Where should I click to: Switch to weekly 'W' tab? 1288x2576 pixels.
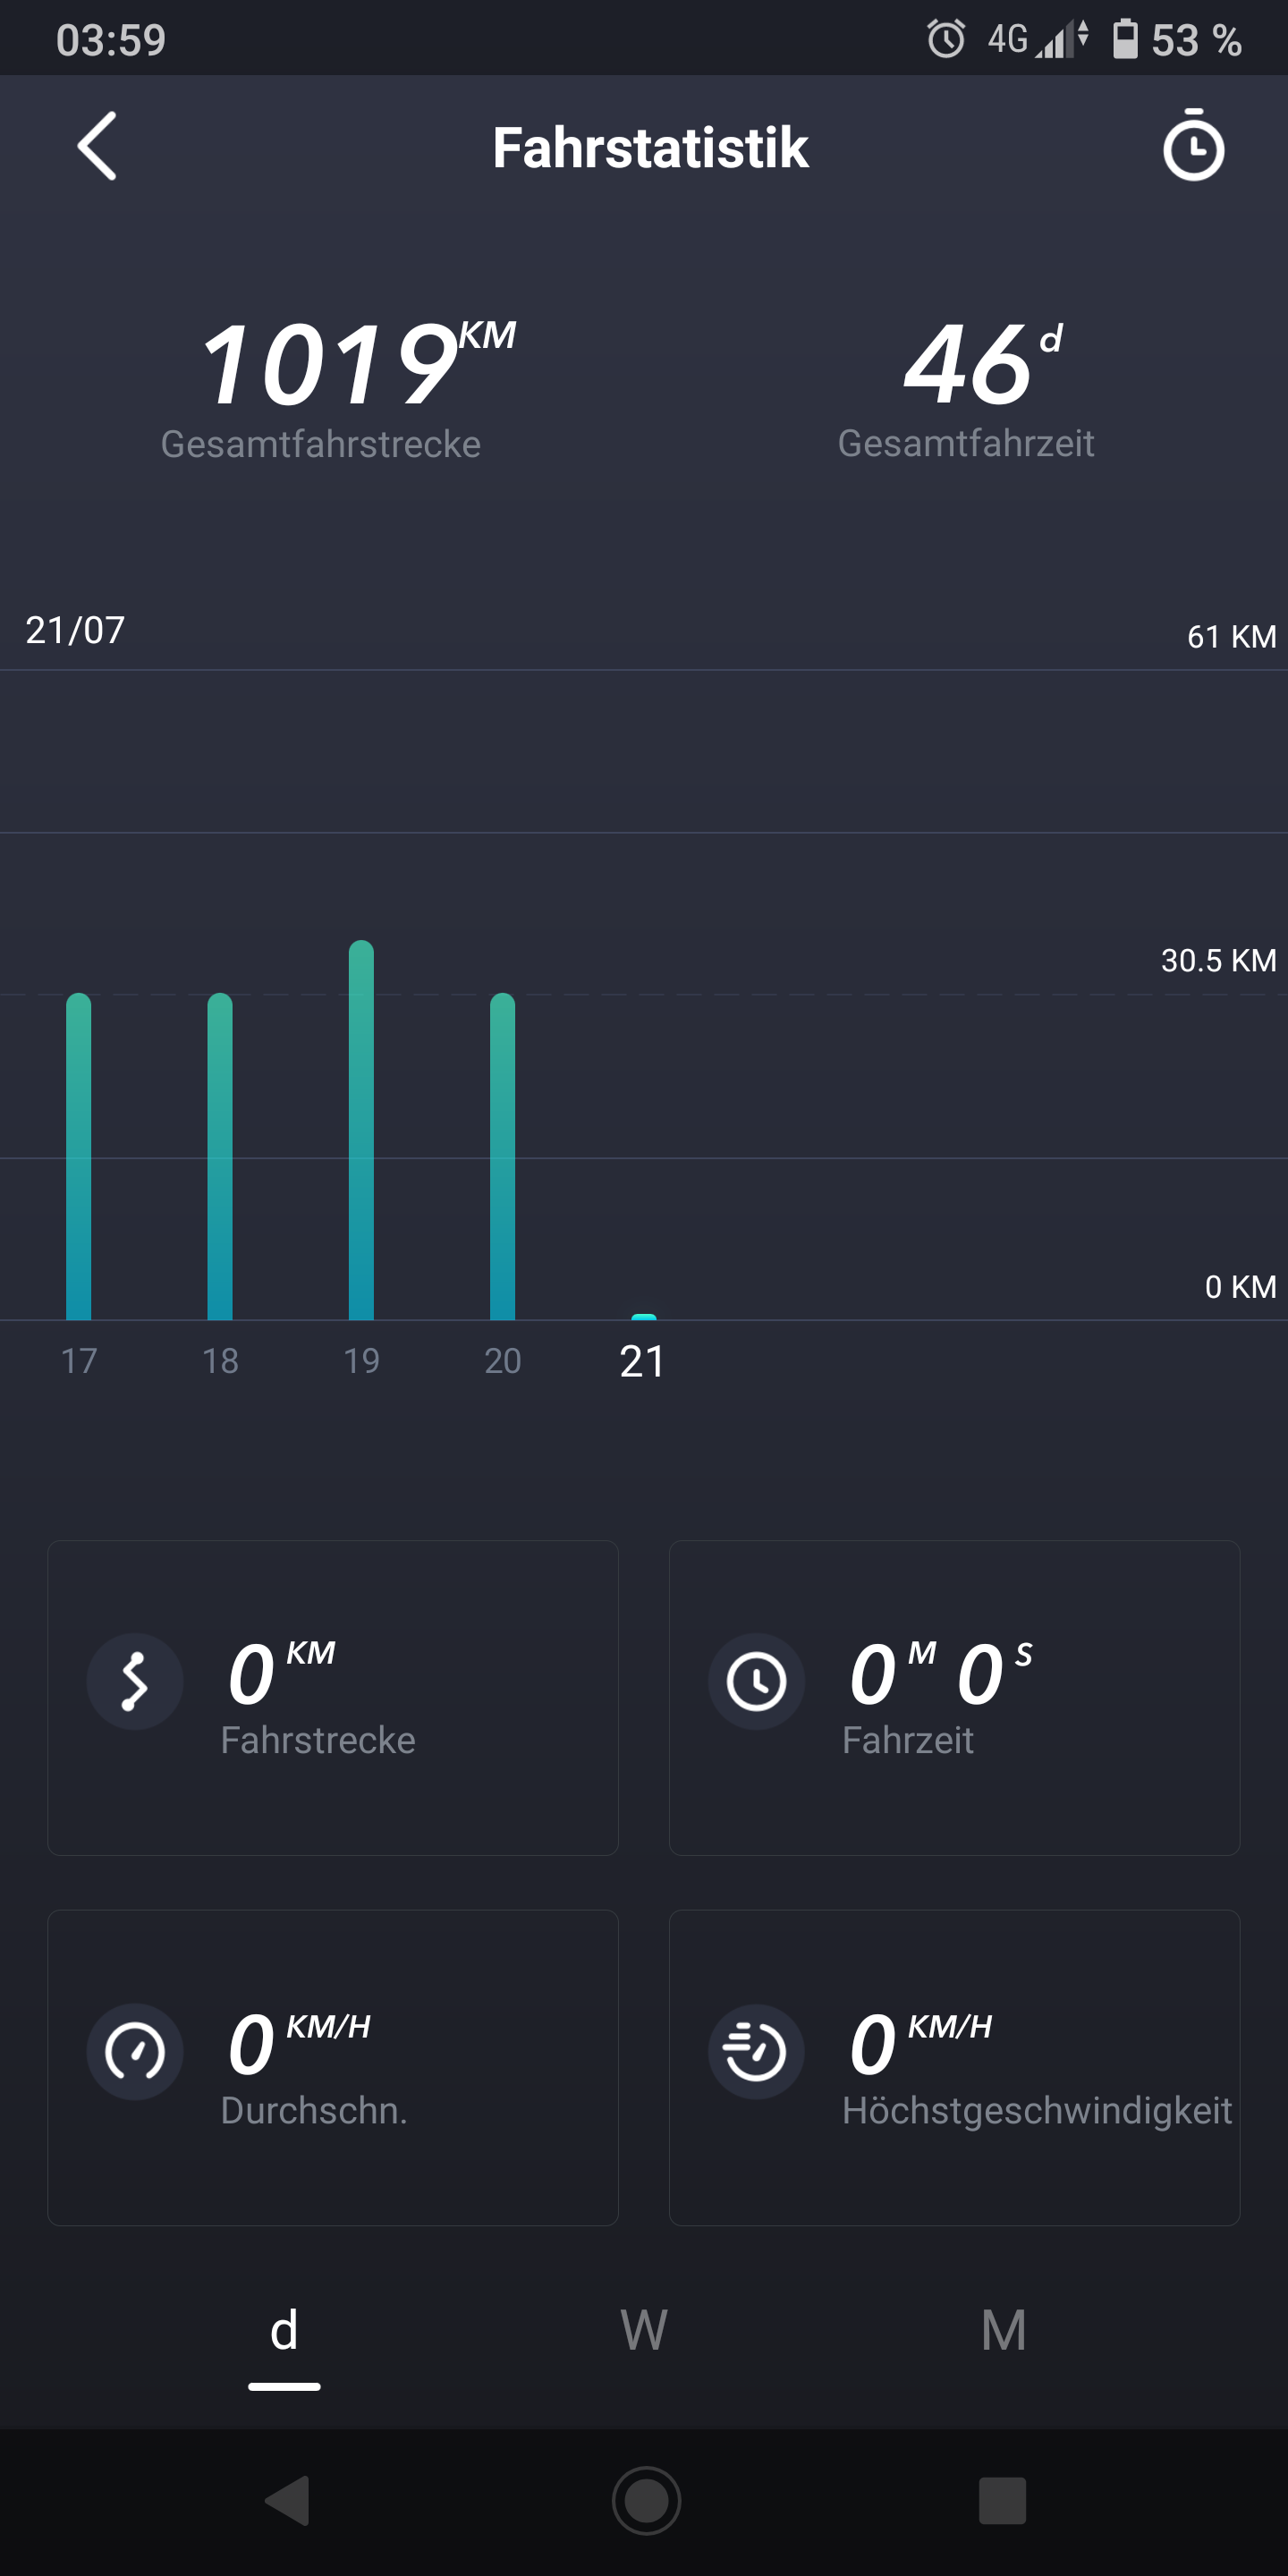tap(644, 2332)
